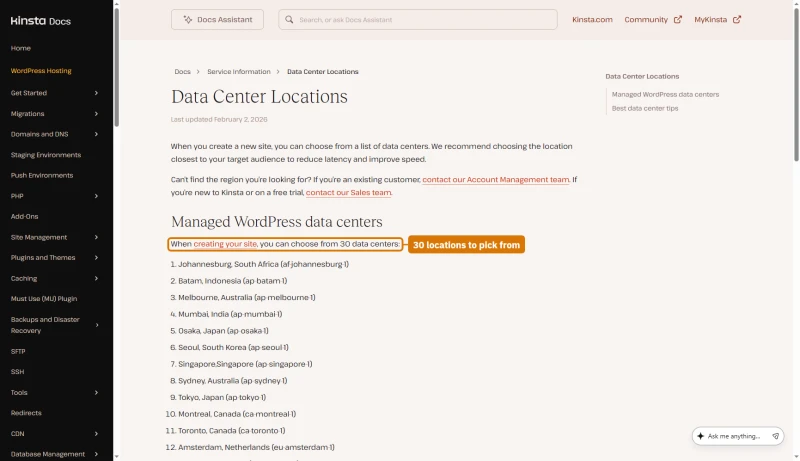The image size is (800, 461).
Task: Follow contact our Account Management team link
Action: click(495, 180)
